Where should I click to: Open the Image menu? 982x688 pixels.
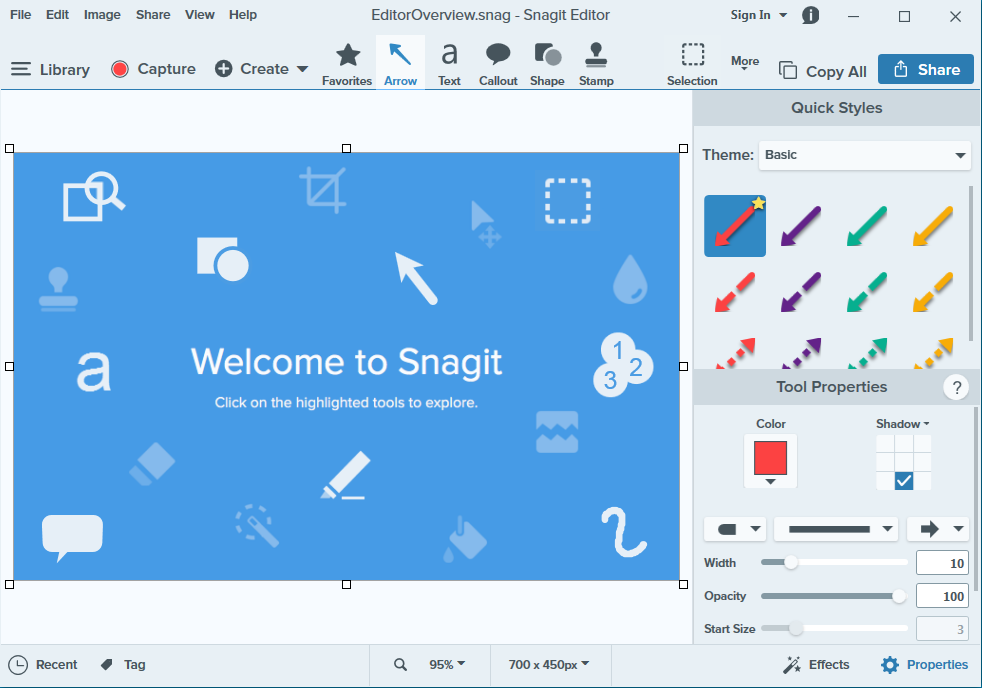click(102, 15)
